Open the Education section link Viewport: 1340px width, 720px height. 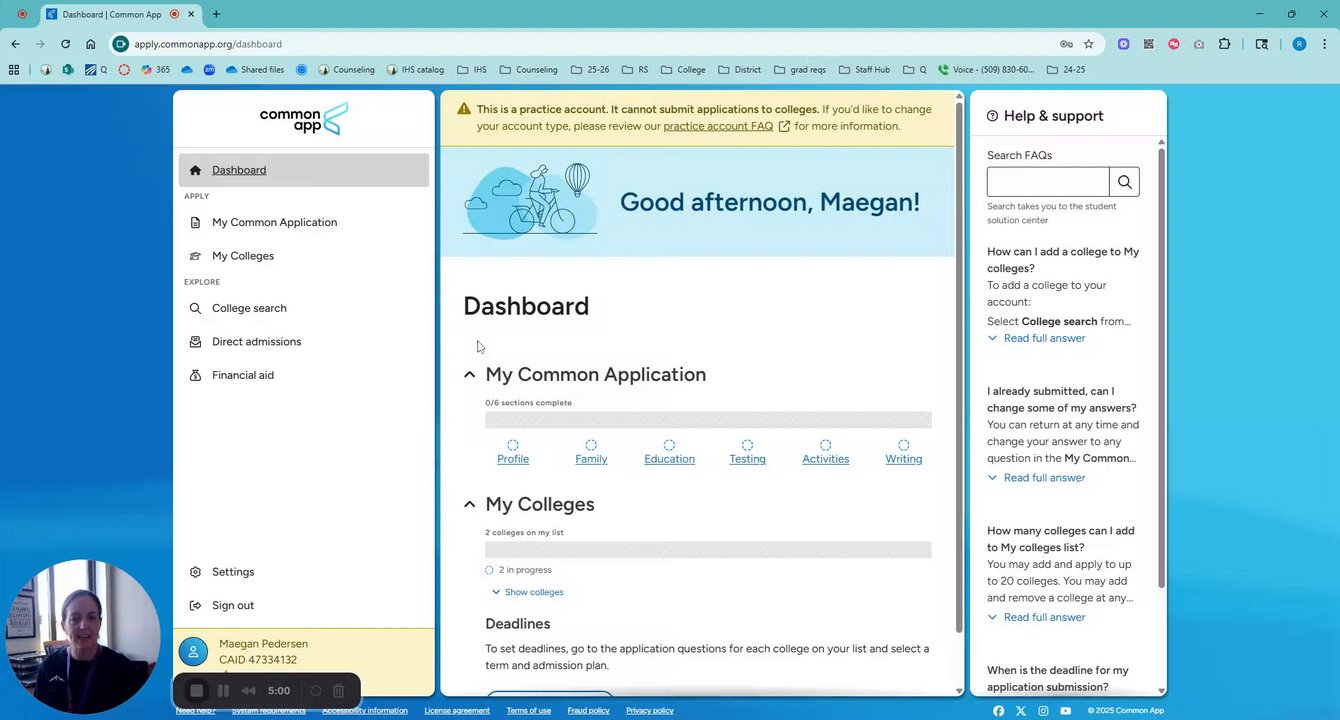point(669,459)
